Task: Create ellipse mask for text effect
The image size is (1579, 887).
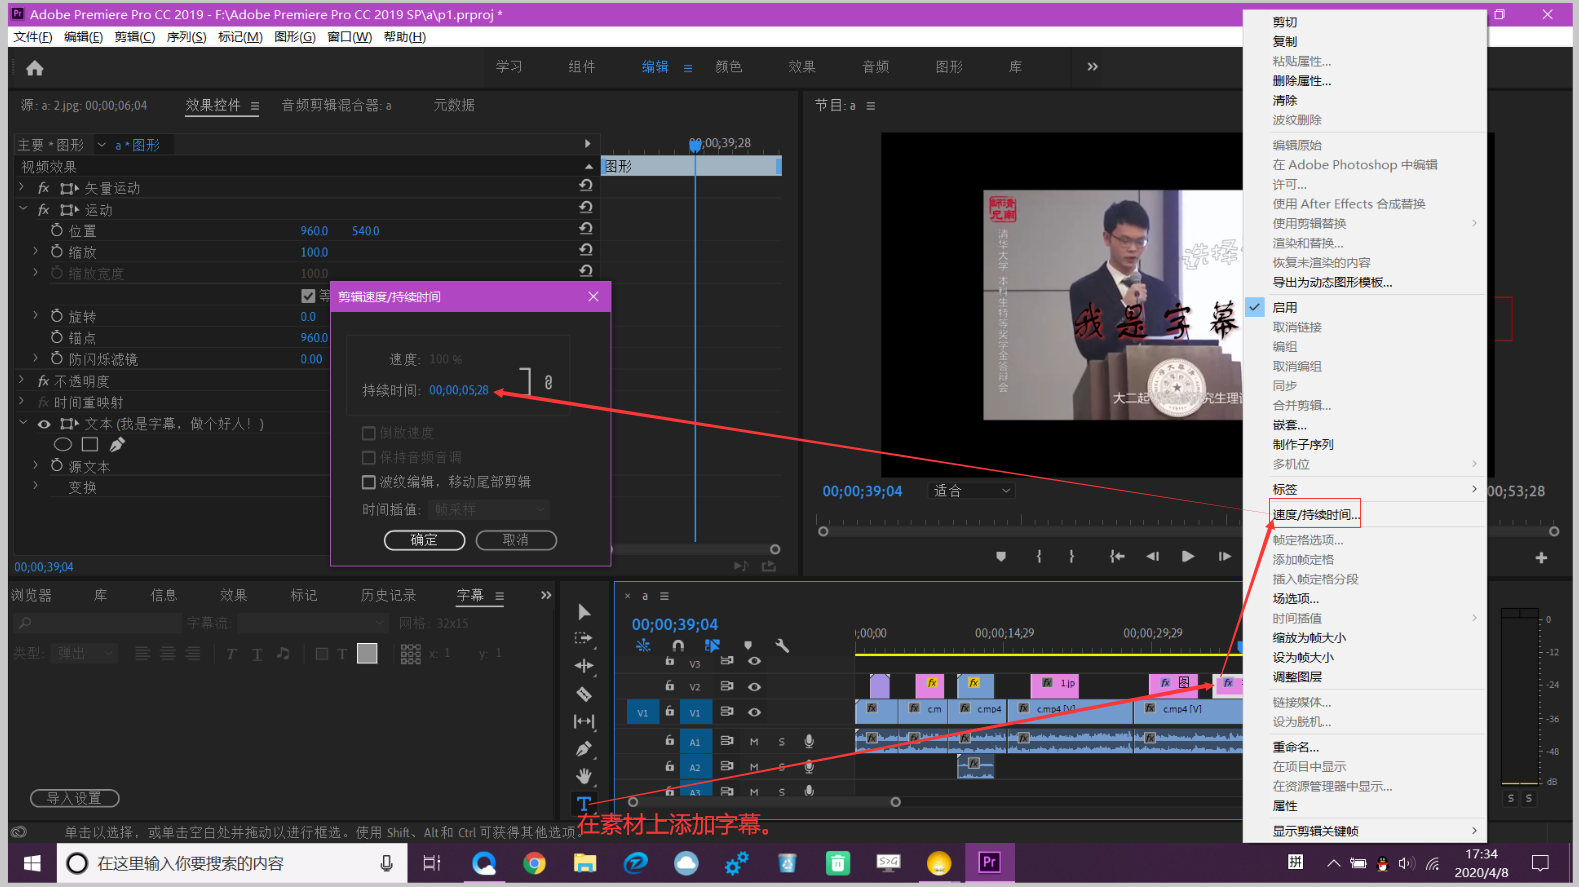Action: [63, 444]
